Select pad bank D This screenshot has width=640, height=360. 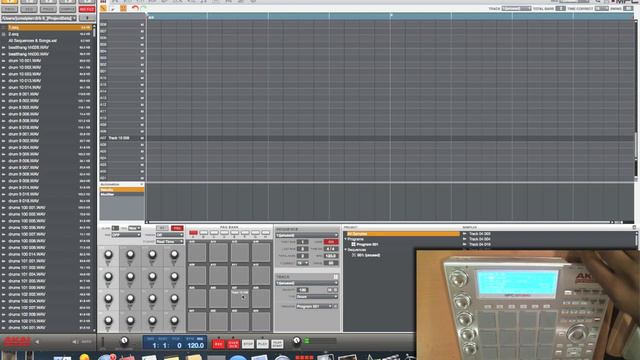(224, 233)
